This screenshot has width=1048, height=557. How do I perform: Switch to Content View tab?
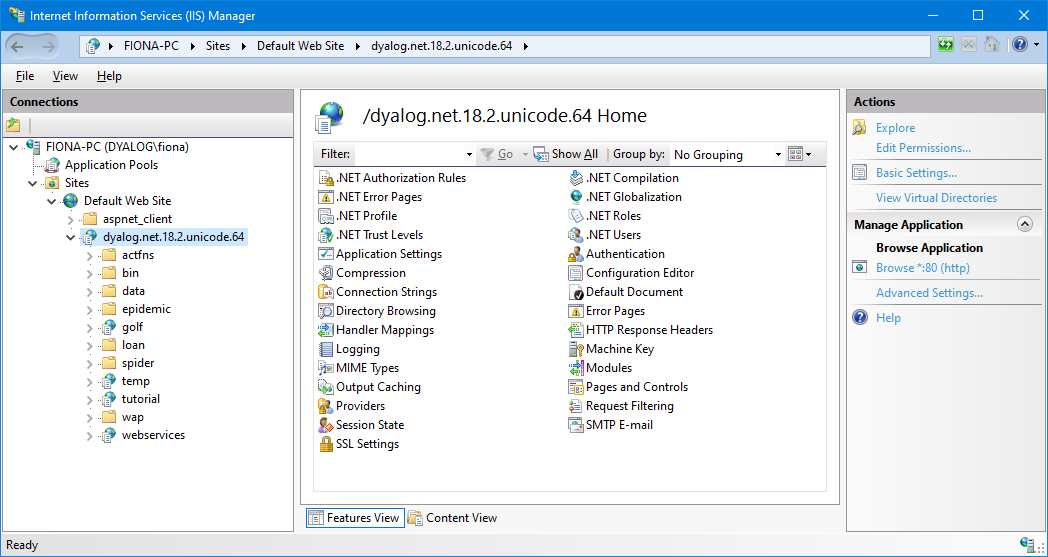[453, 518]
